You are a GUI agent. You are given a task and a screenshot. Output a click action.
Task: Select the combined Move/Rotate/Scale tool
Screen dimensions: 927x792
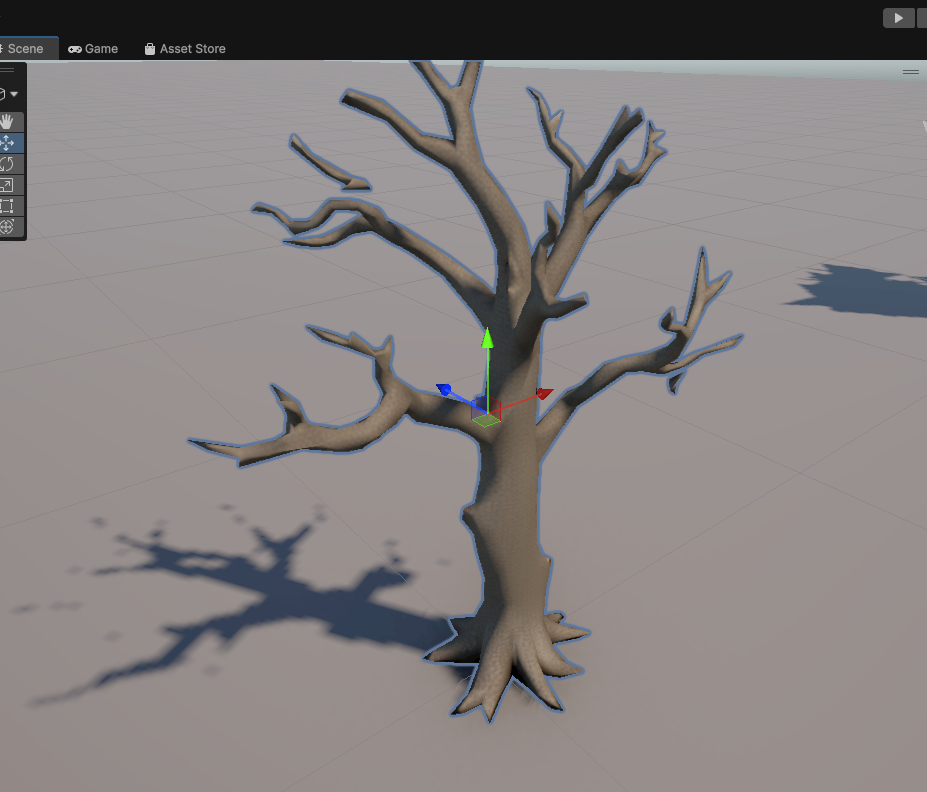(x=8, y=226)
